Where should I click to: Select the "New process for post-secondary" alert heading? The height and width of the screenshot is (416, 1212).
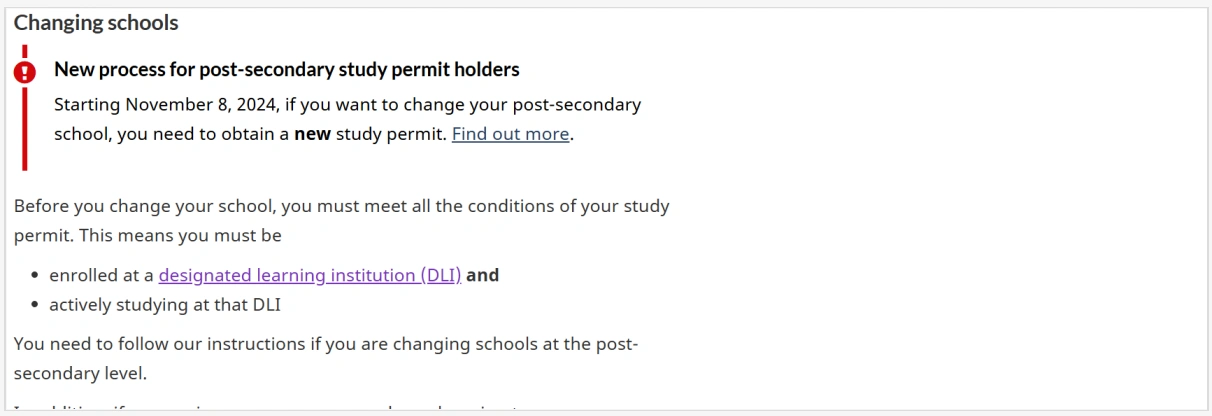(x=287, y=70)
